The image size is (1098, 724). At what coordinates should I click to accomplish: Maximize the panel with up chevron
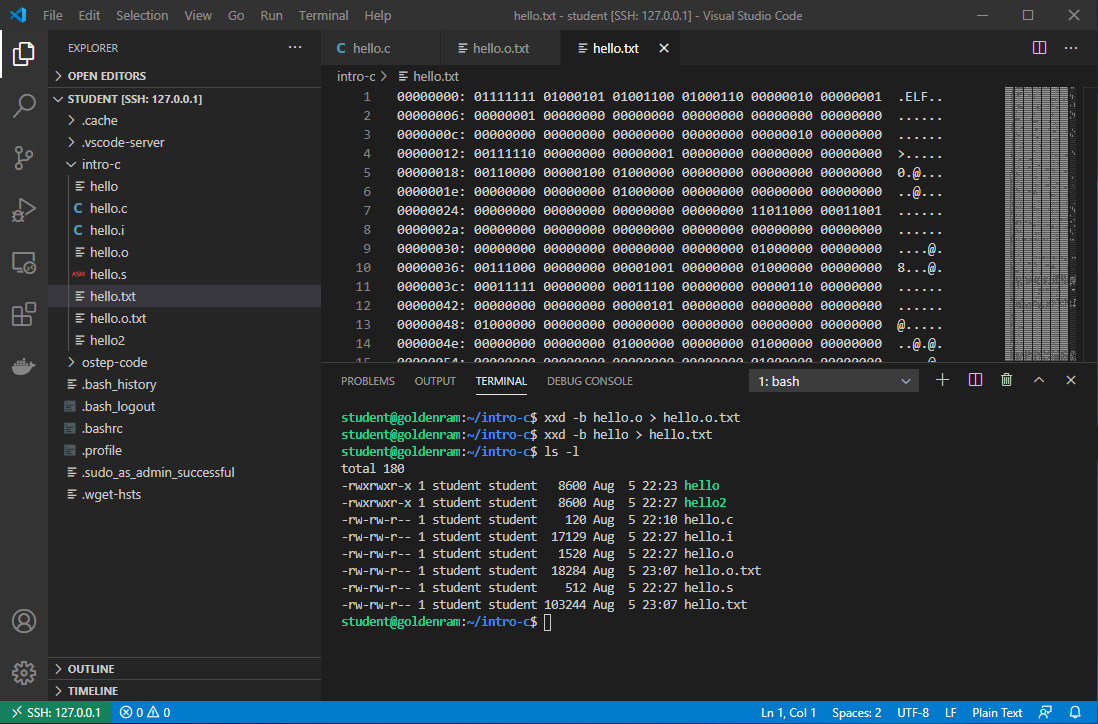pos(1039,380)
